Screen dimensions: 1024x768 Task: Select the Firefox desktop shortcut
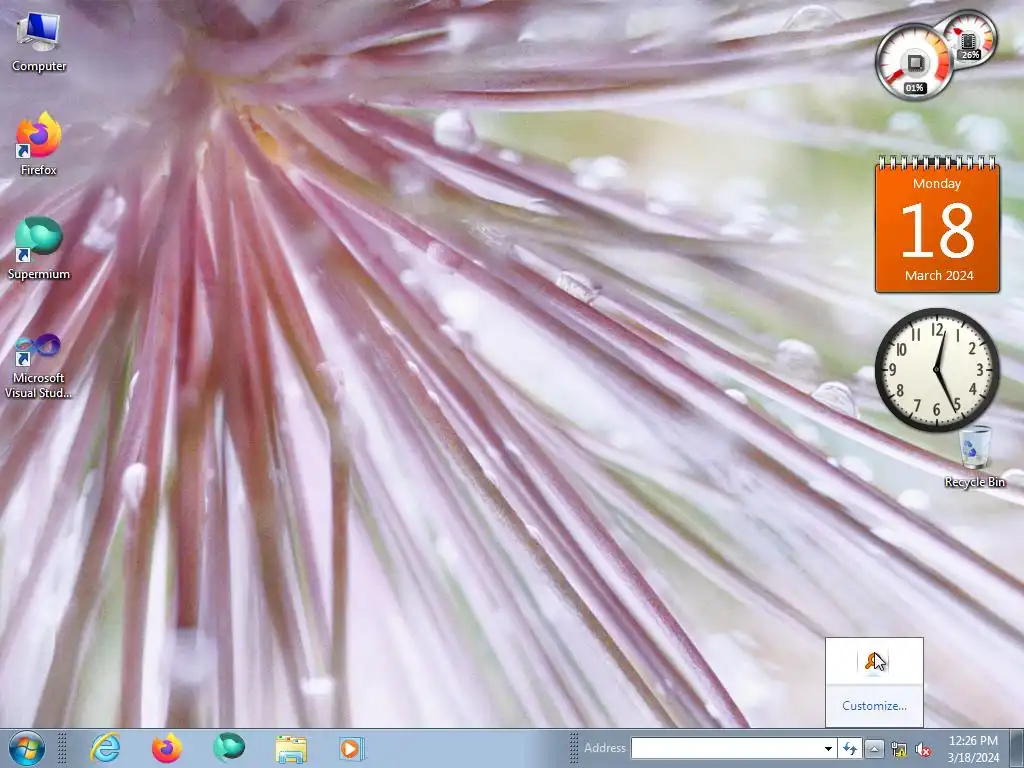point(39,144)
